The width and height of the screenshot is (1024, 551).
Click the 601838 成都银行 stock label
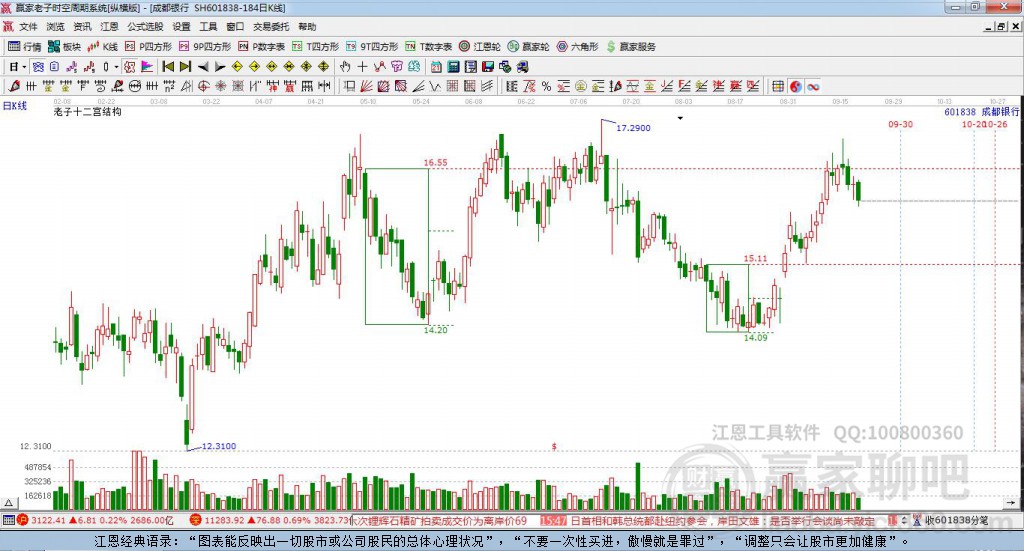point(982,112)
